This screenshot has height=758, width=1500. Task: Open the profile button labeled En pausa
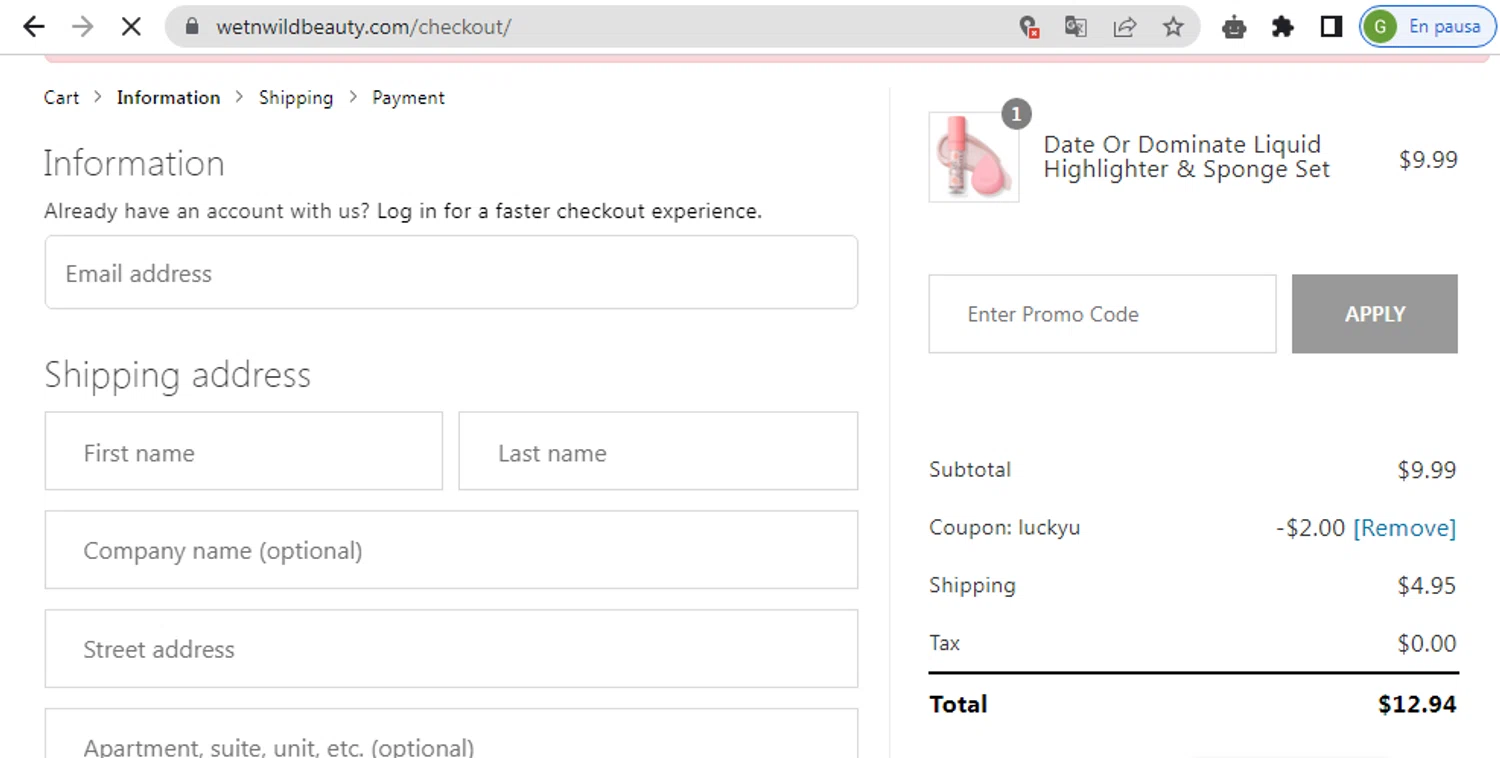[x=1427, y=27]
